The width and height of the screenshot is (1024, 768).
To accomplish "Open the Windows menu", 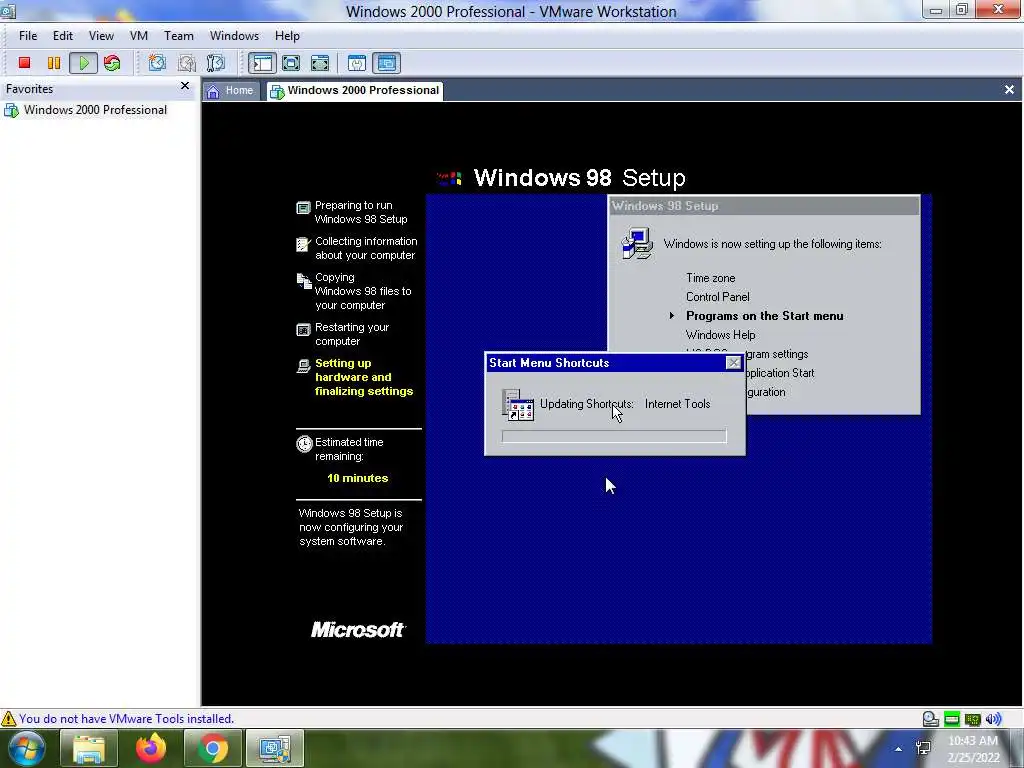I will point(234,36).
